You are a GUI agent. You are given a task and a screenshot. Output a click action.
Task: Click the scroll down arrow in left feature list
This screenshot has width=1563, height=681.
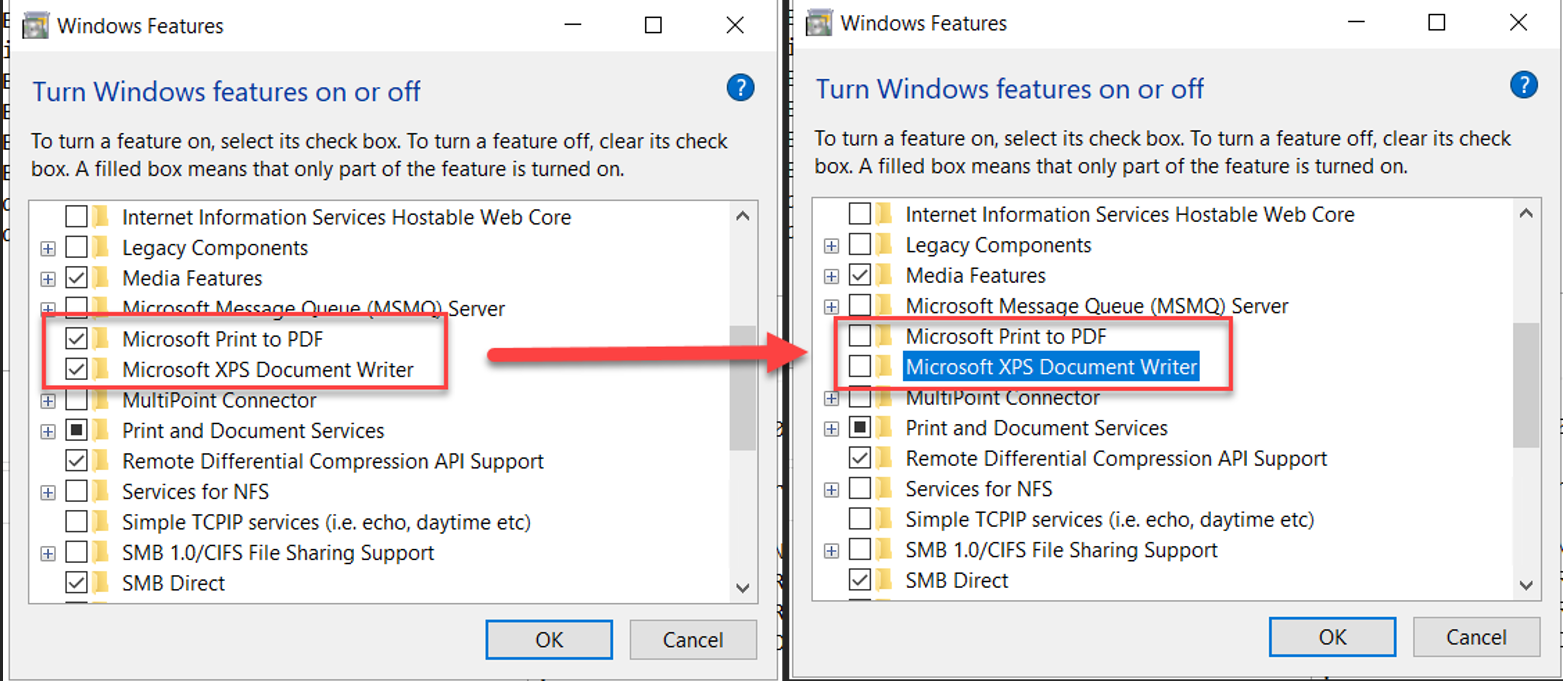[743, 588]
